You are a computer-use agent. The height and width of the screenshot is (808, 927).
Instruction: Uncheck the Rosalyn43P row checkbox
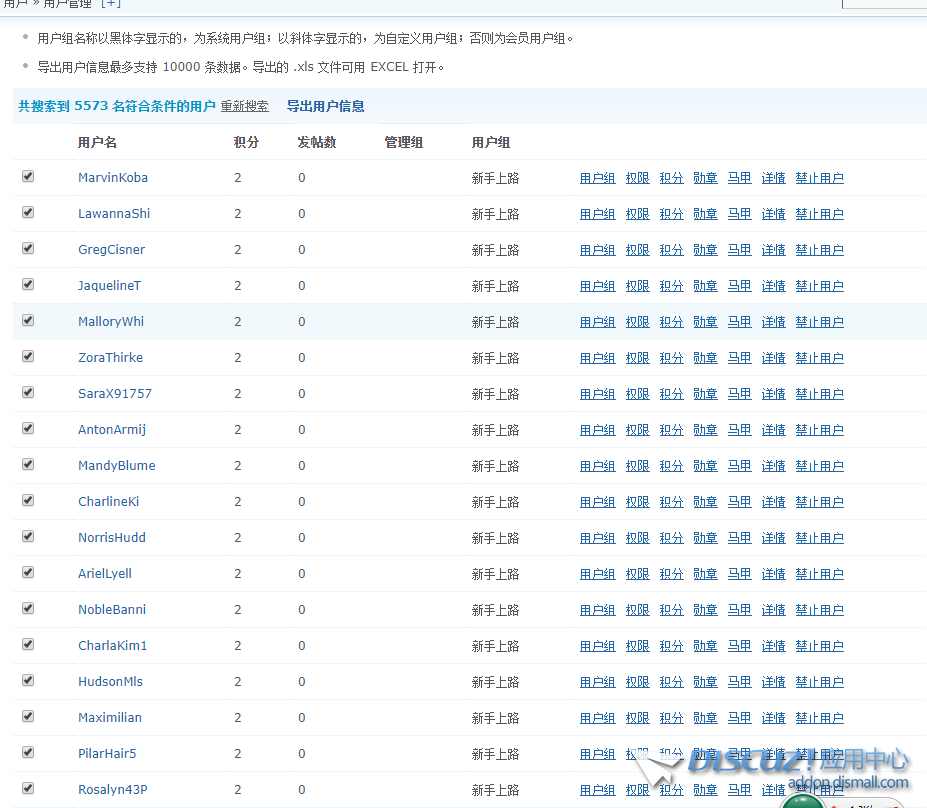[x=28, y=788]
